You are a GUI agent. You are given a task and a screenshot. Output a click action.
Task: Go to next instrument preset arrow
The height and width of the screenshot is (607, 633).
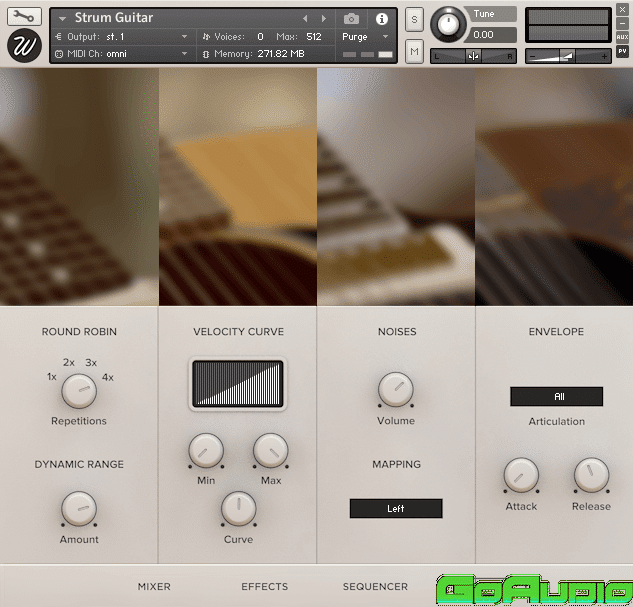click(x=323, y=19)
